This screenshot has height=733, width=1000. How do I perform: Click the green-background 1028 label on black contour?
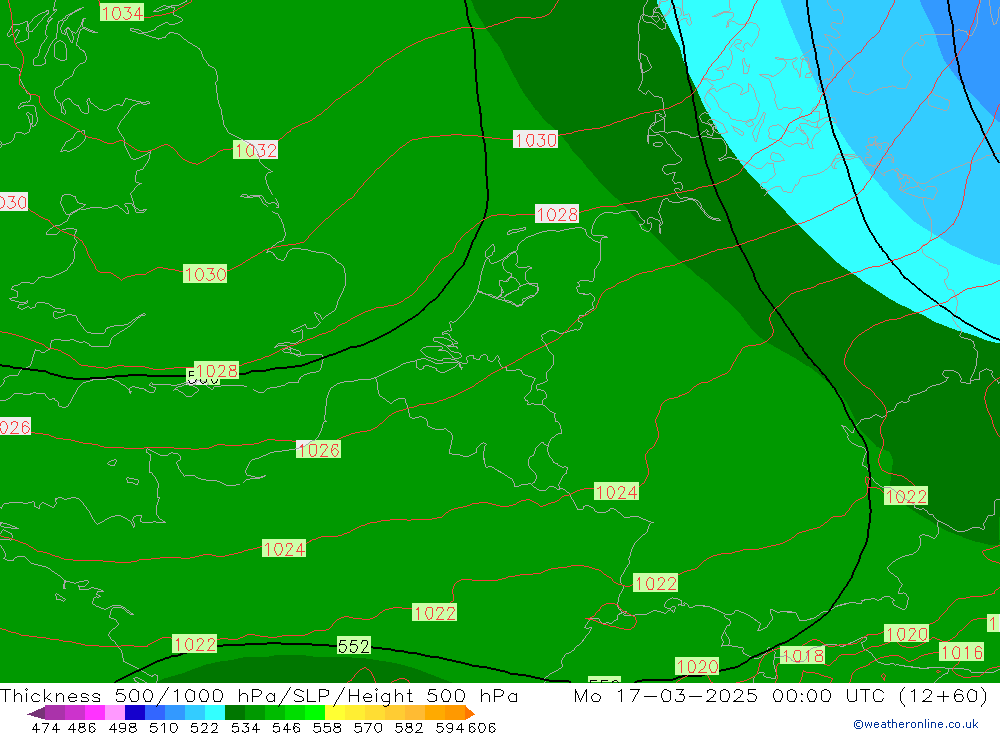pyautogui.click(x=217, y=371)
